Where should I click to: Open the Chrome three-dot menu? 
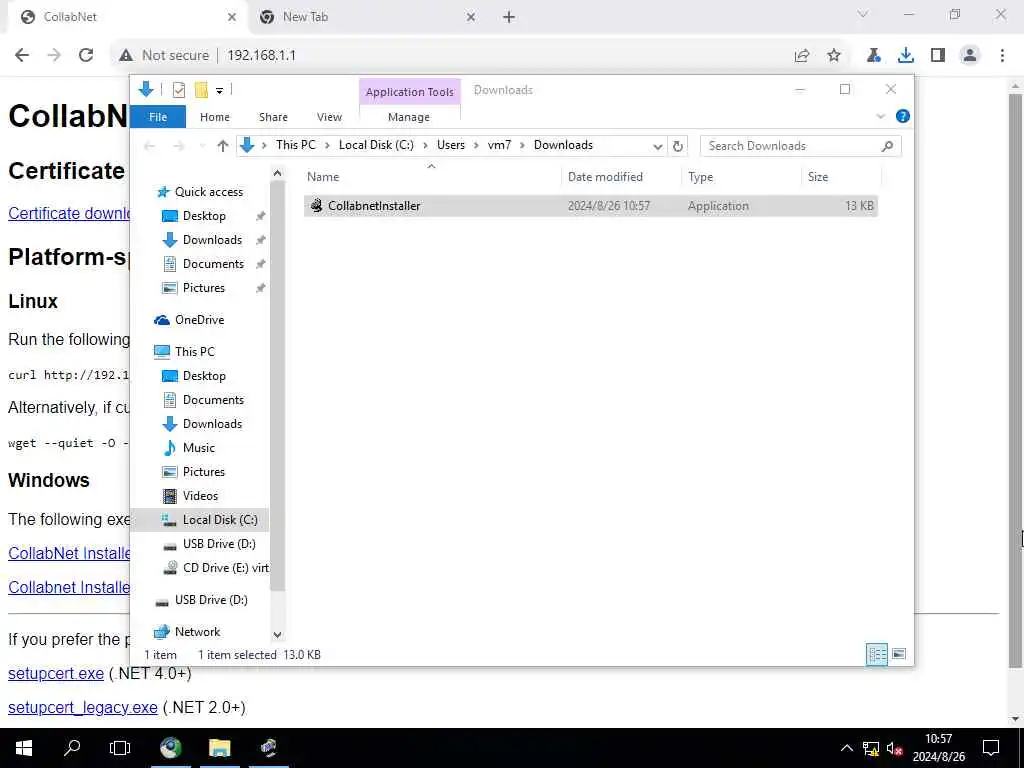[x=1002, y=56]
